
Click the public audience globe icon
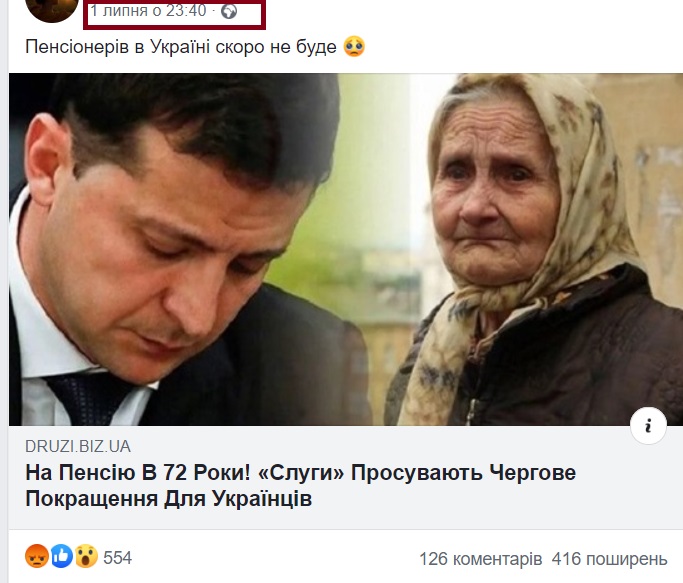click(x=229, y=11)
